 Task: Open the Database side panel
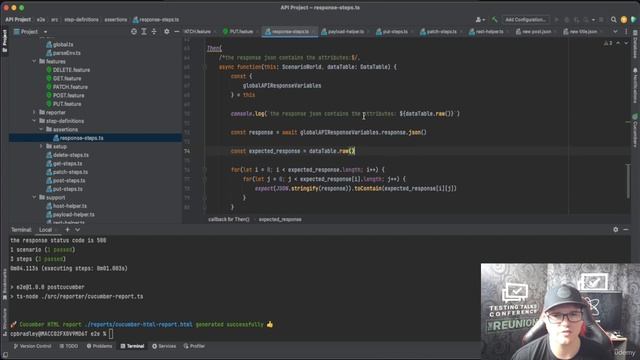(x=635, y=45)
